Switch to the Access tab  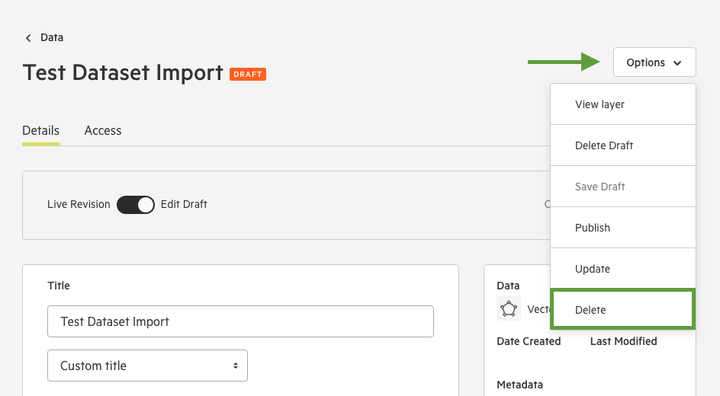103,130
